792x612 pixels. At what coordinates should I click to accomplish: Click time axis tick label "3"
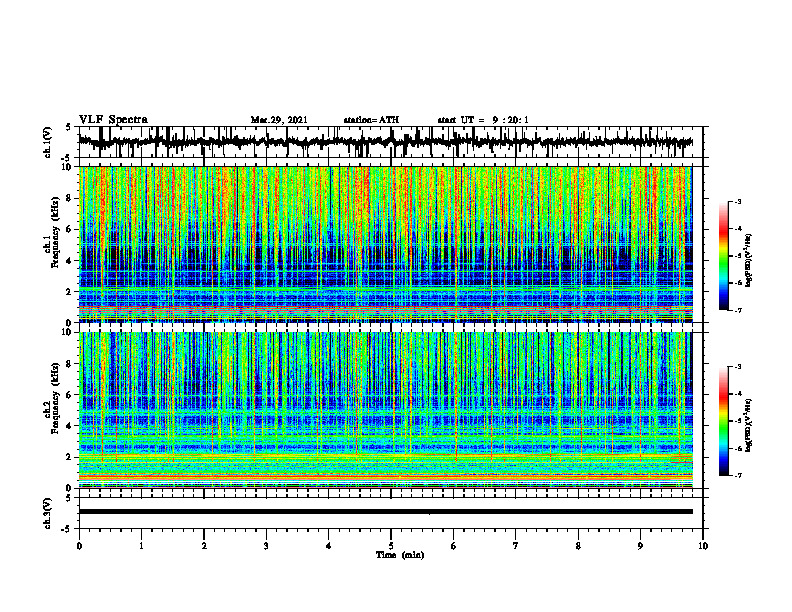click(x=266, y=546)
